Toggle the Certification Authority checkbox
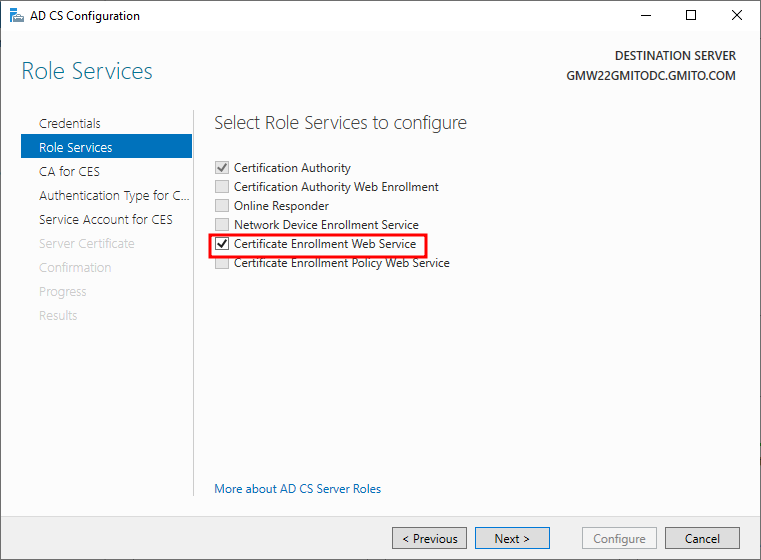Image resolution: width=761 pixels, height=560 pixels. coord(222,167)
